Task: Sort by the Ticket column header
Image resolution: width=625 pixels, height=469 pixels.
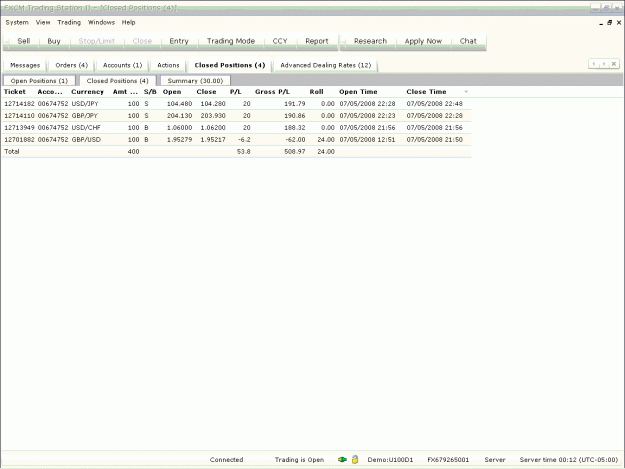Action: (x=15, y=92)
